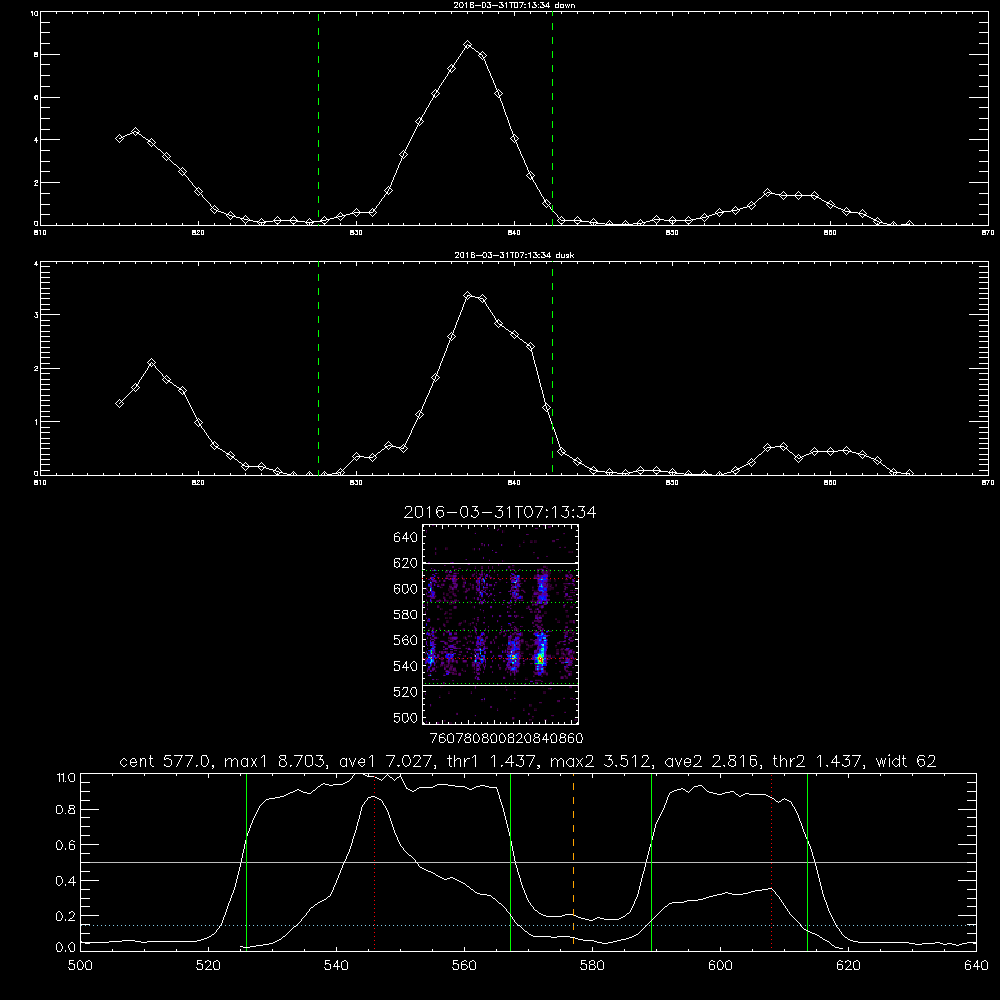Select the 'ave2 2.816' value
1000x1000 pixels.
(712, 761)
